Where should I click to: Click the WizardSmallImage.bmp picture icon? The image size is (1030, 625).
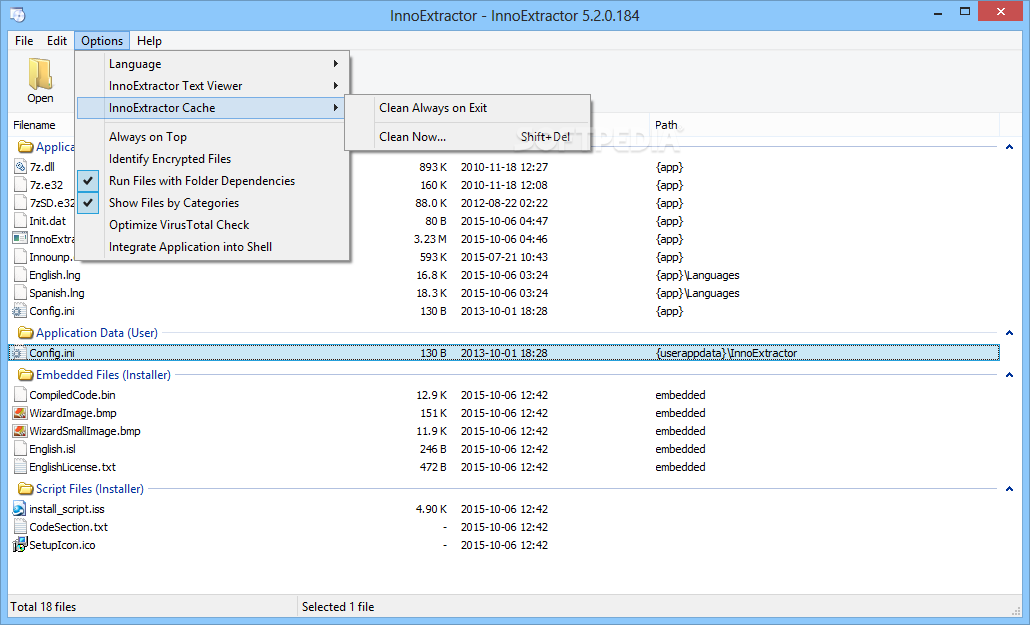pos(20,431)
